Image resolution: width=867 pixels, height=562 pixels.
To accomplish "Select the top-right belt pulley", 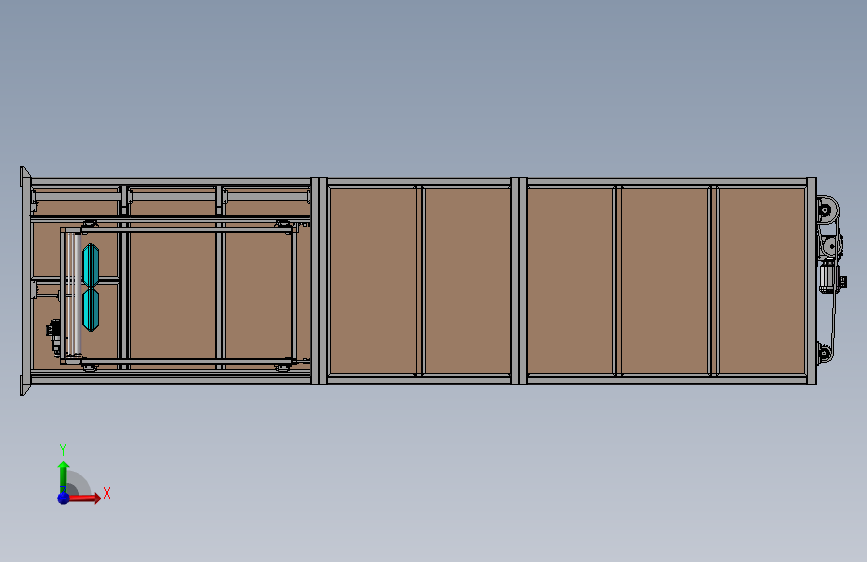I will (x=826, y=210).
